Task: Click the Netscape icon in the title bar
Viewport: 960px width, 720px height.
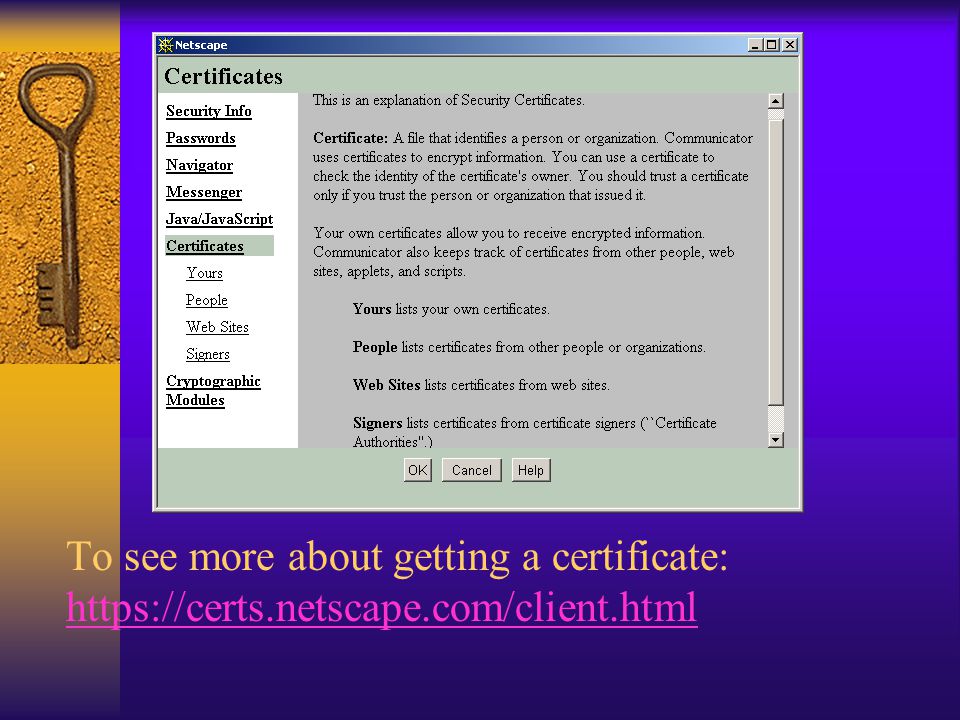Action: pos(165,45)
